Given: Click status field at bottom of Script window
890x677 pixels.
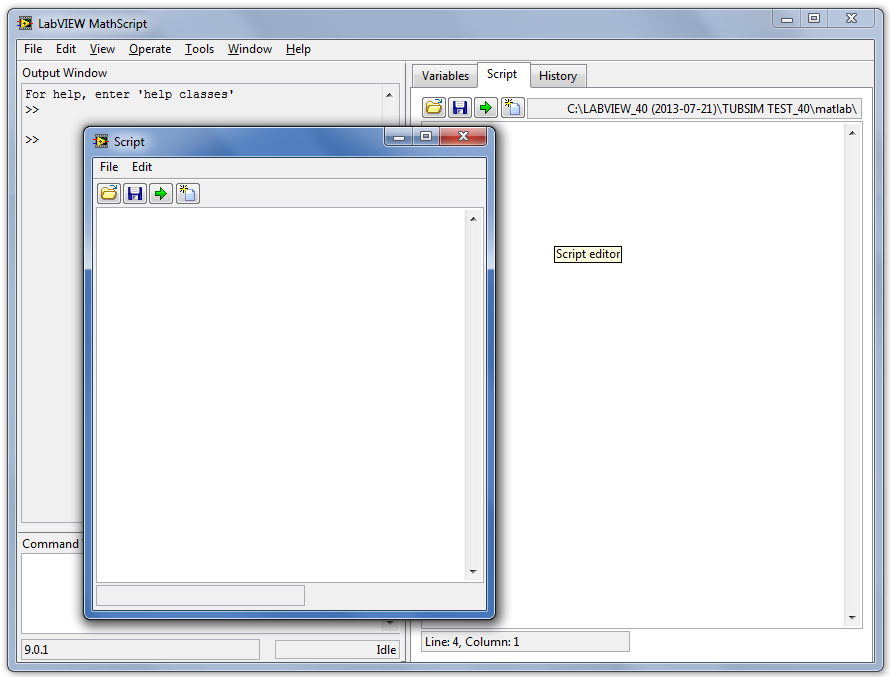Looking at the screenshot, I should (x=200, y=595).
